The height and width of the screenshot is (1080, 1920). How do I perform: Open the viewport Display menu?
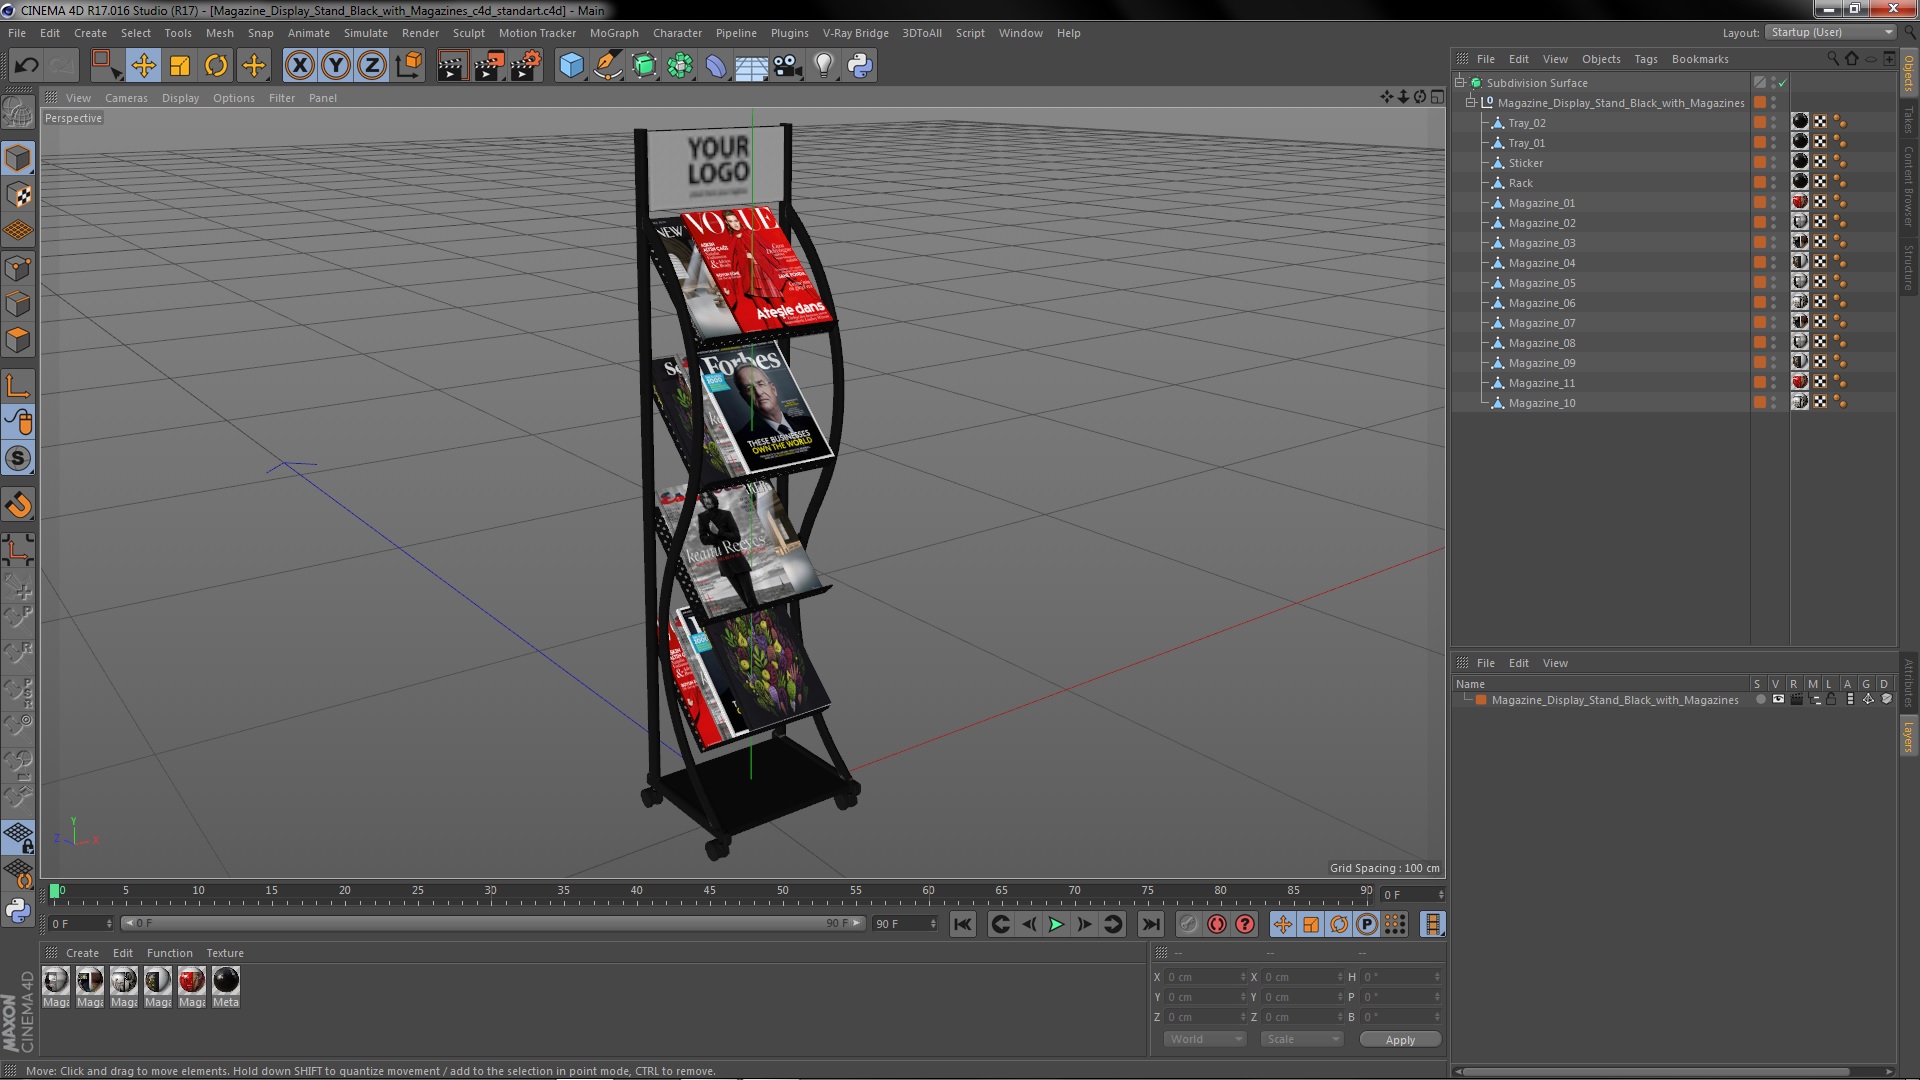[180, 98]
